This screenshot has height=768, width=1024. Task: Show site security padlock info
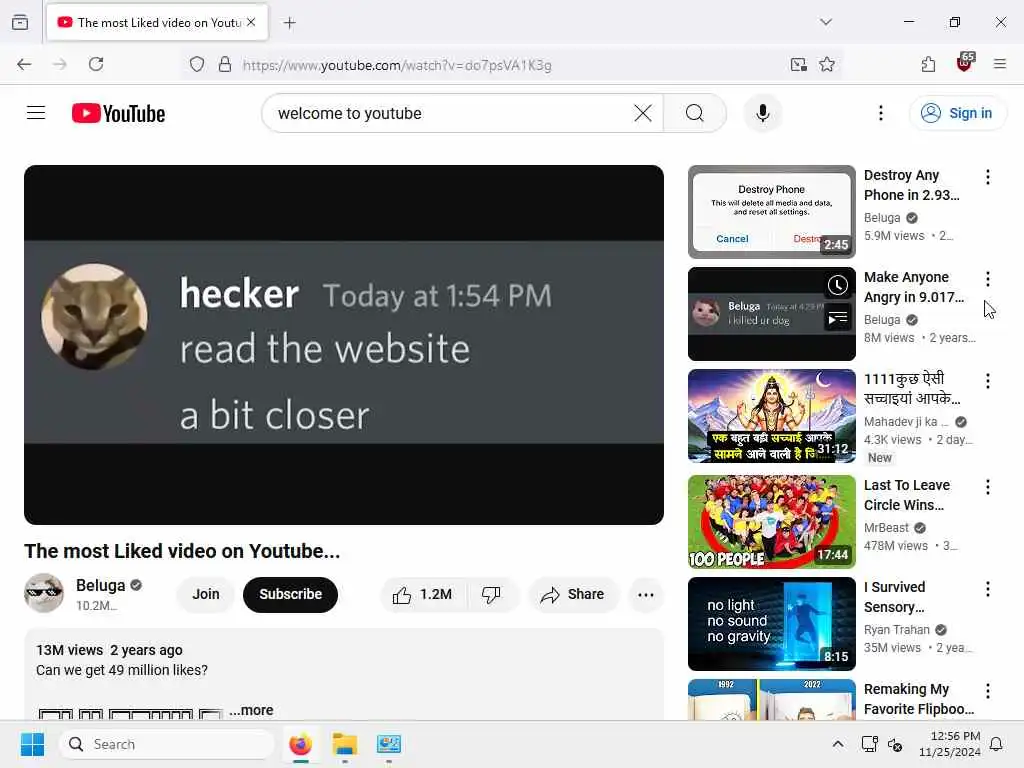coord(225,65)
